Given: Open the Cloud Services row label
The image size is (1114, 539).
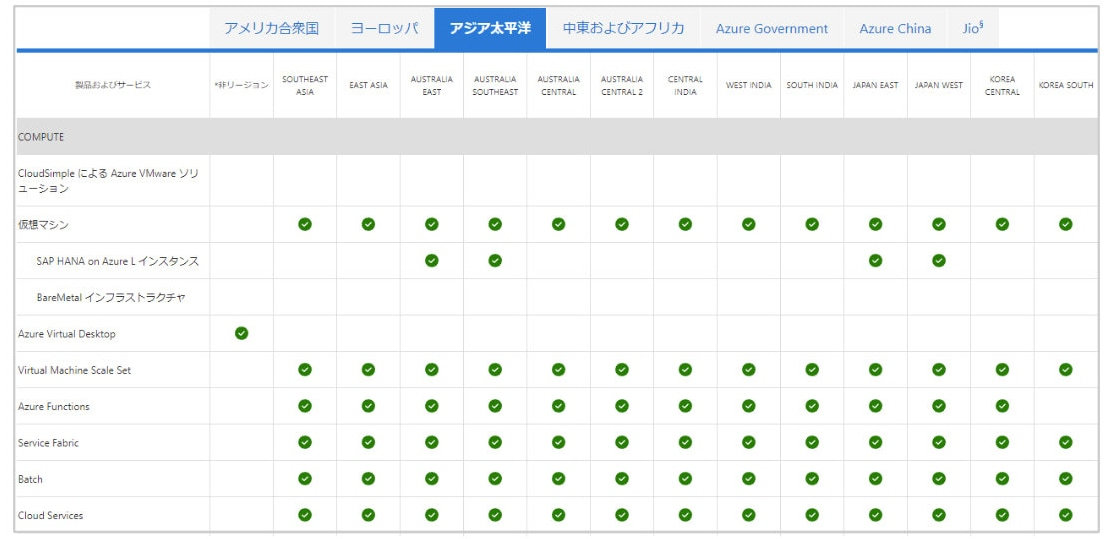Looking at the screenshot, I should [x=50, y=516].
